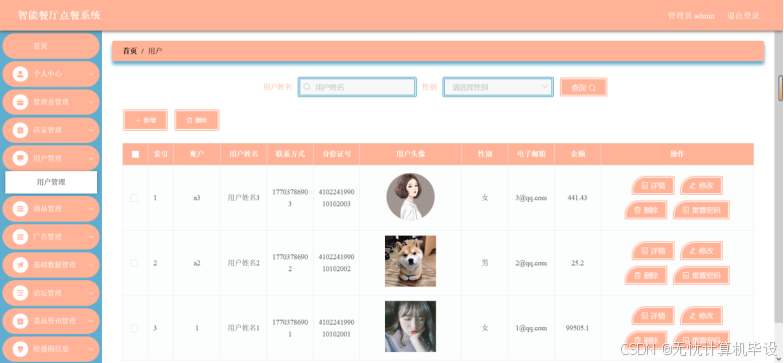The height and width of the screenshot is (363, 784).
Task: Check the checkbox for row a3
Action: point(134,198)
